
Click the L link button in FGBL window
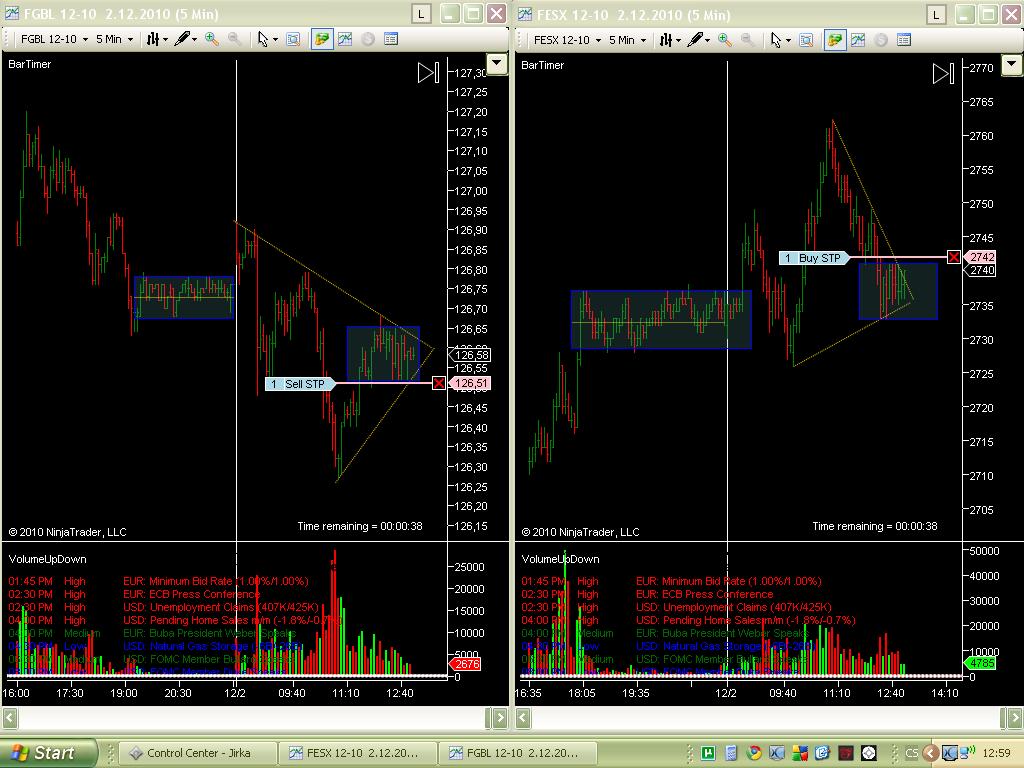pyautogui.click(x=421, y=14)
